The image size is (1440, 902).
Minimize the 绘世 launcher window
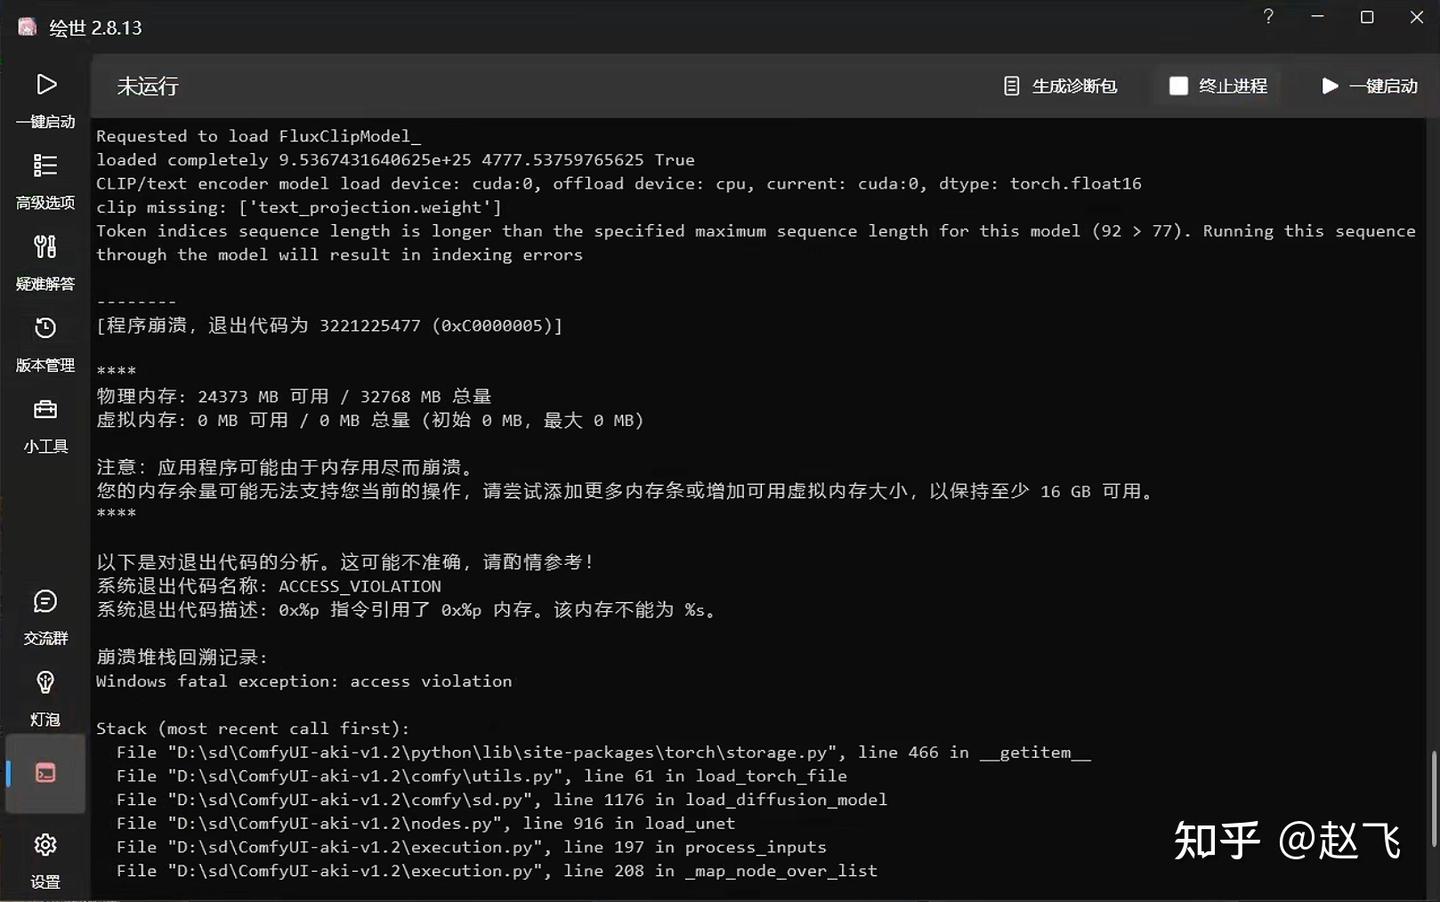(1317, 17)
